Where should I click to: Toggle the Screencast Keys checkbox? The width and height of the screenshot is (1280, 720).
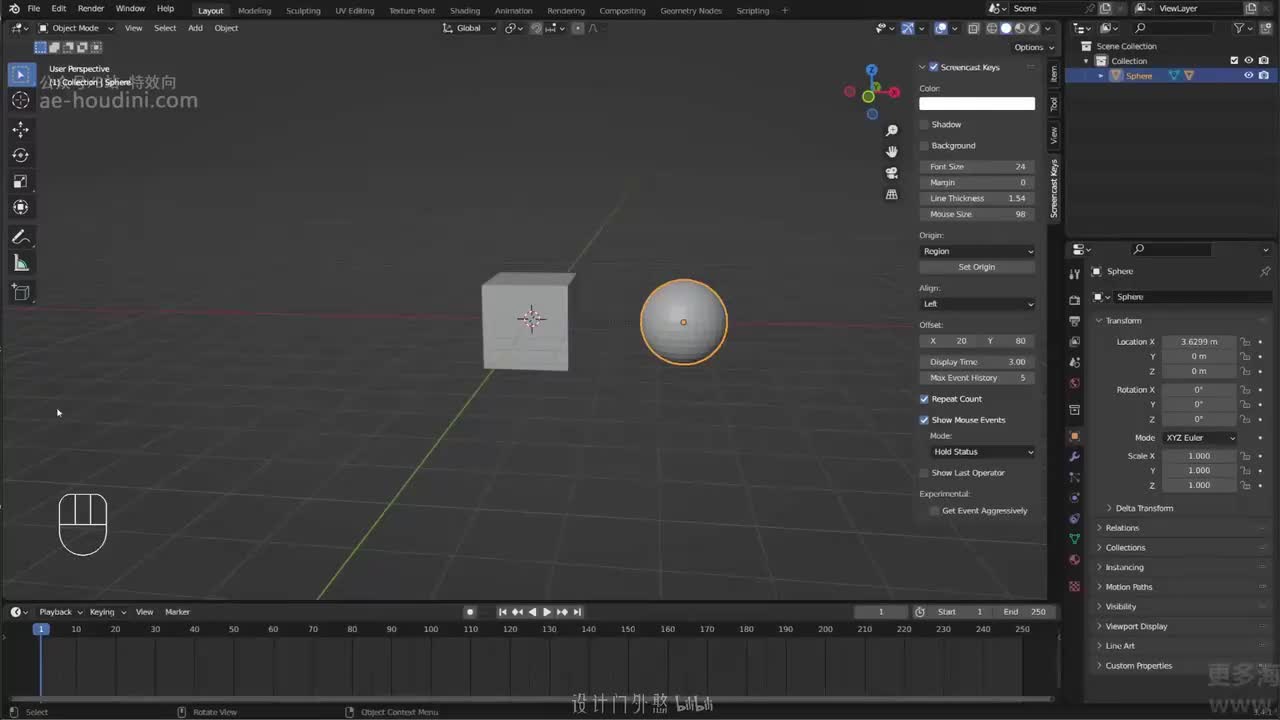click(x=934, y=67)
